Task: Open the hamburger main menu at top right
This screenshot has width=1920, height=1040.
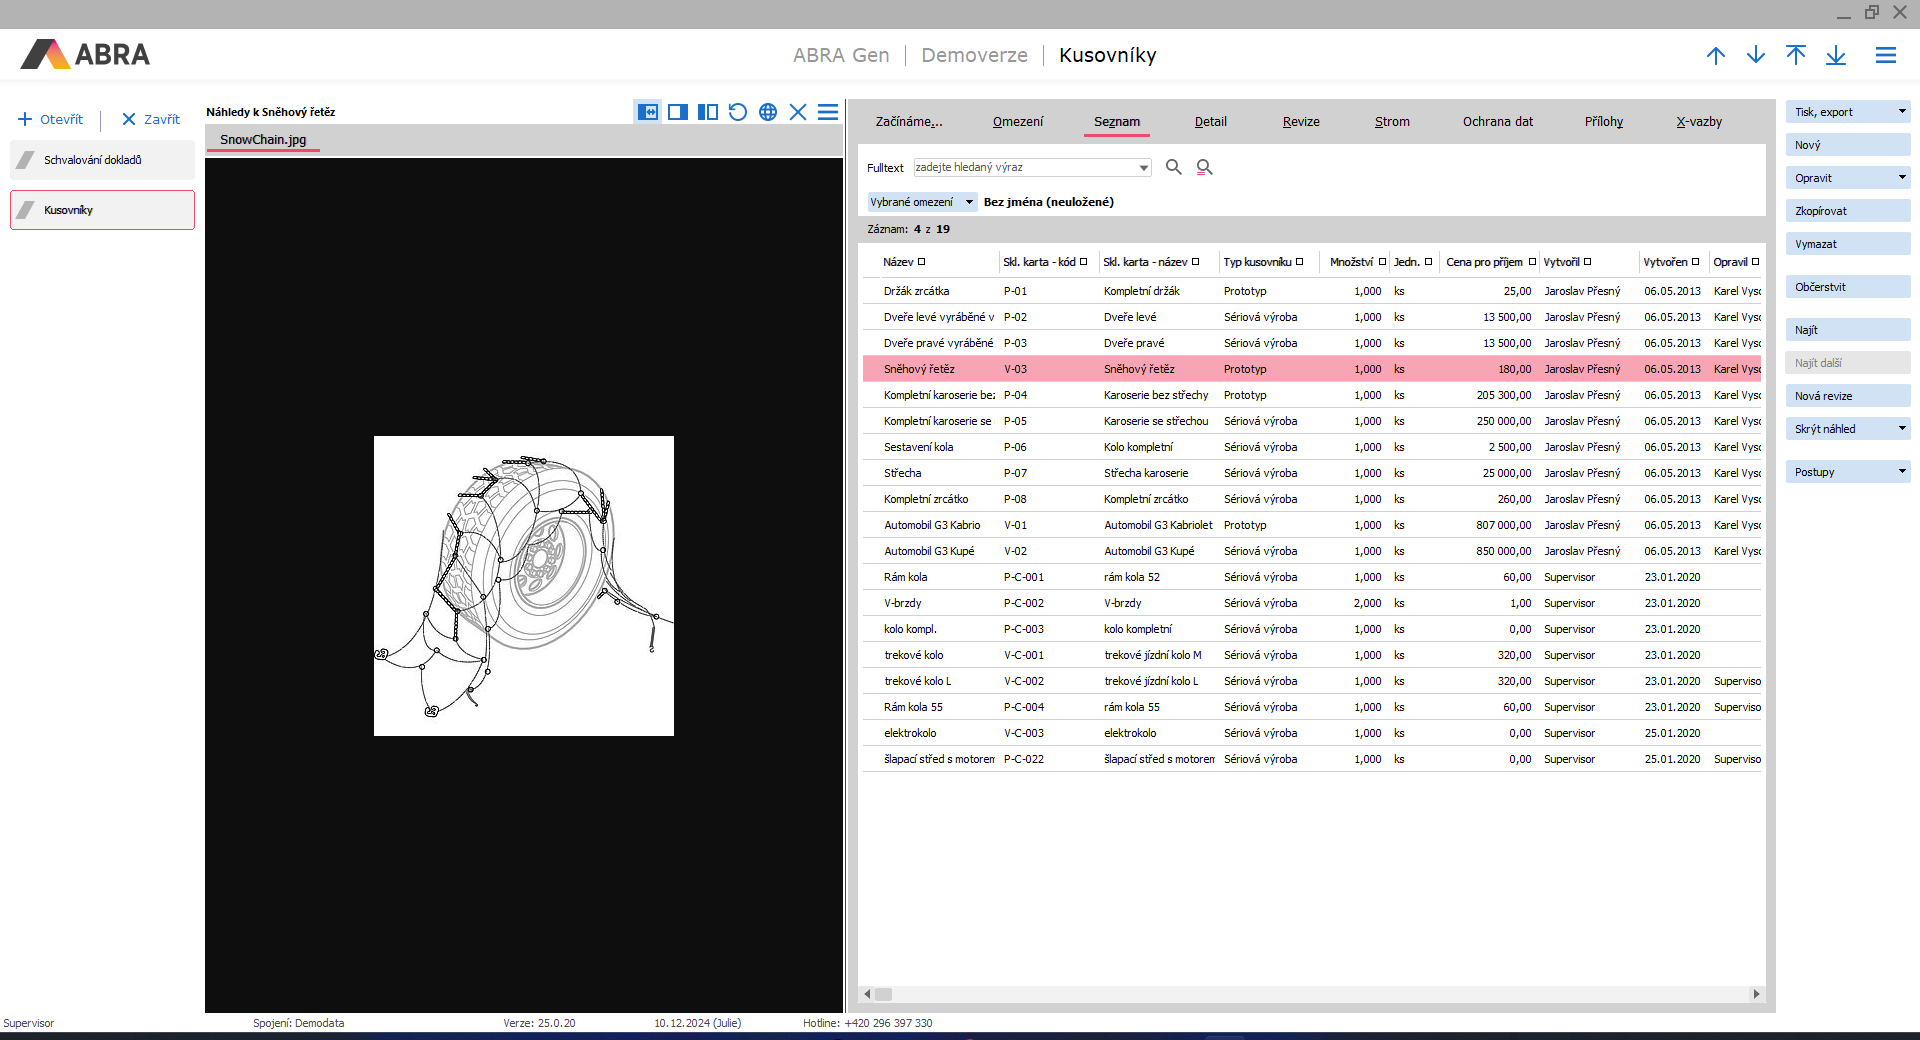Action: click(1886, 56)
